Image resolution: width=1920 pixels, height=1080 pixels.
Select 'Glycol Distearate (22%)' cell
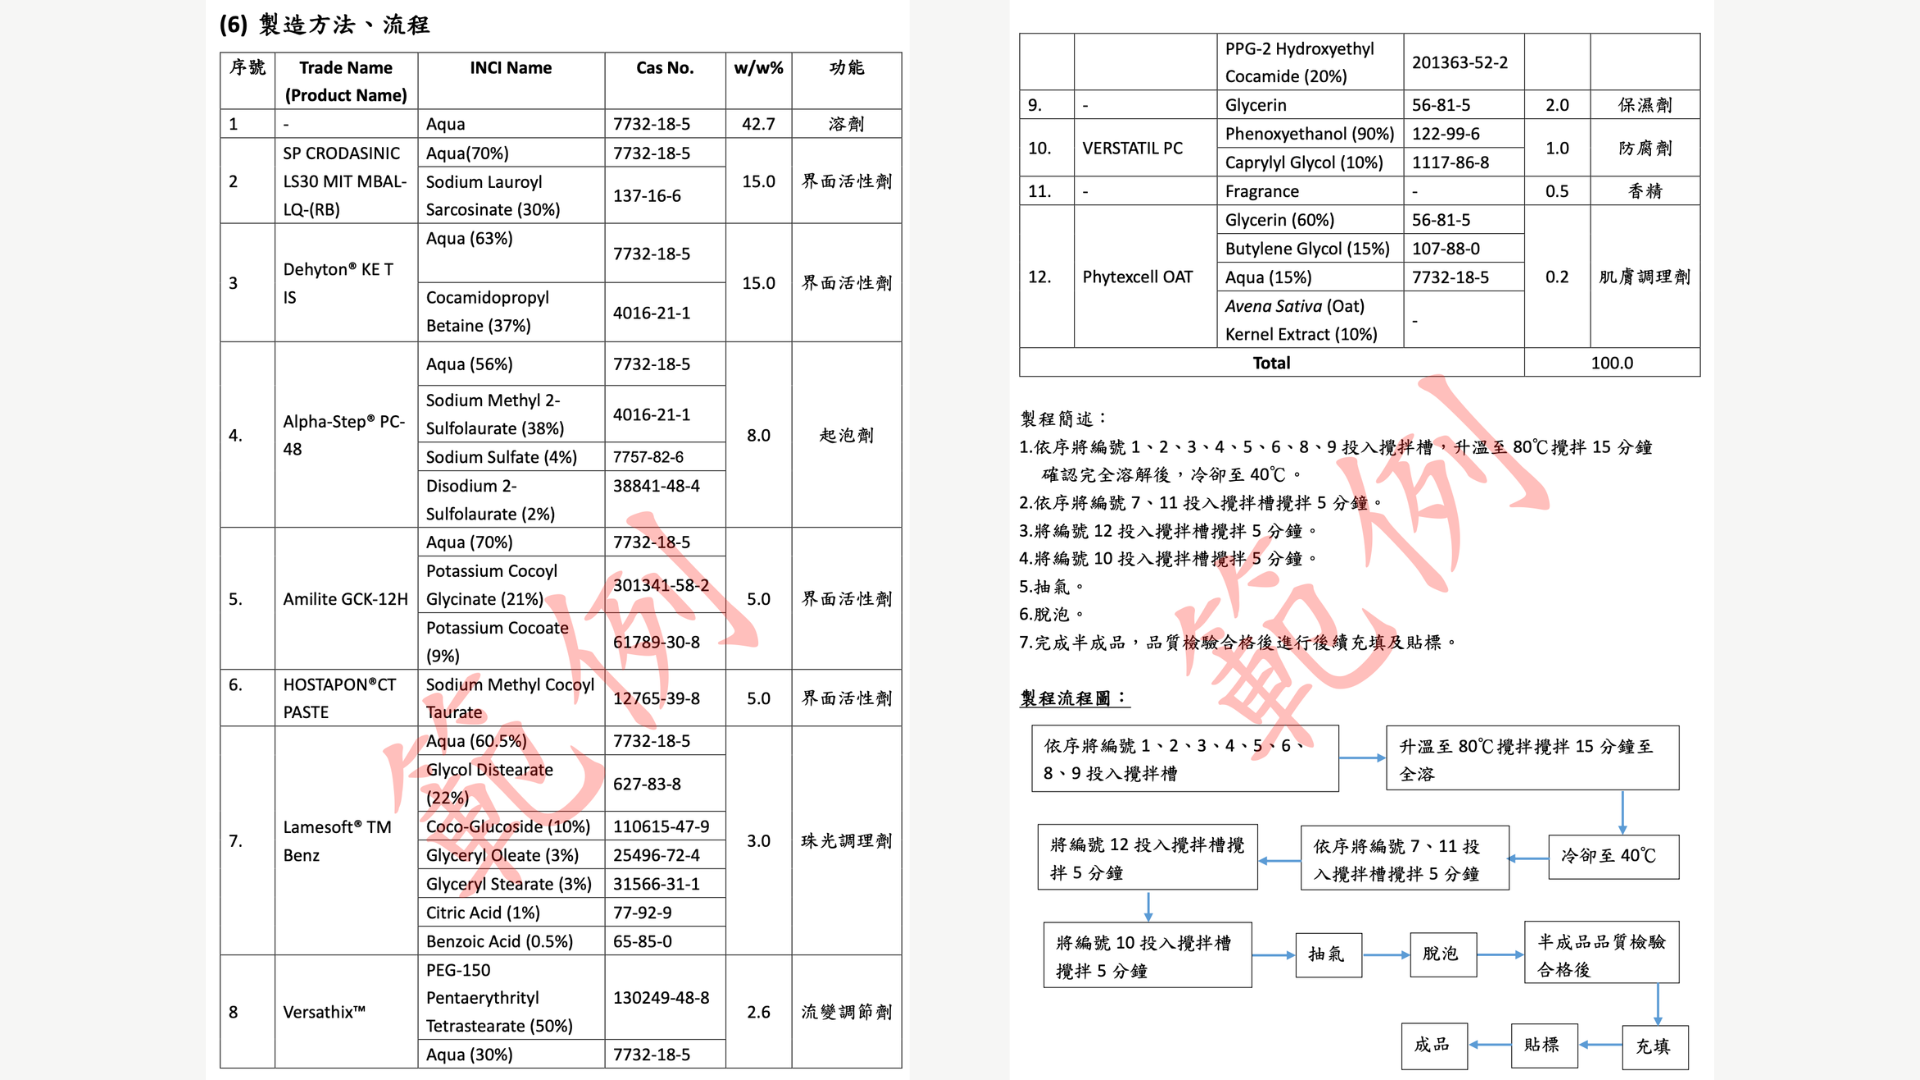coord(511,784)
